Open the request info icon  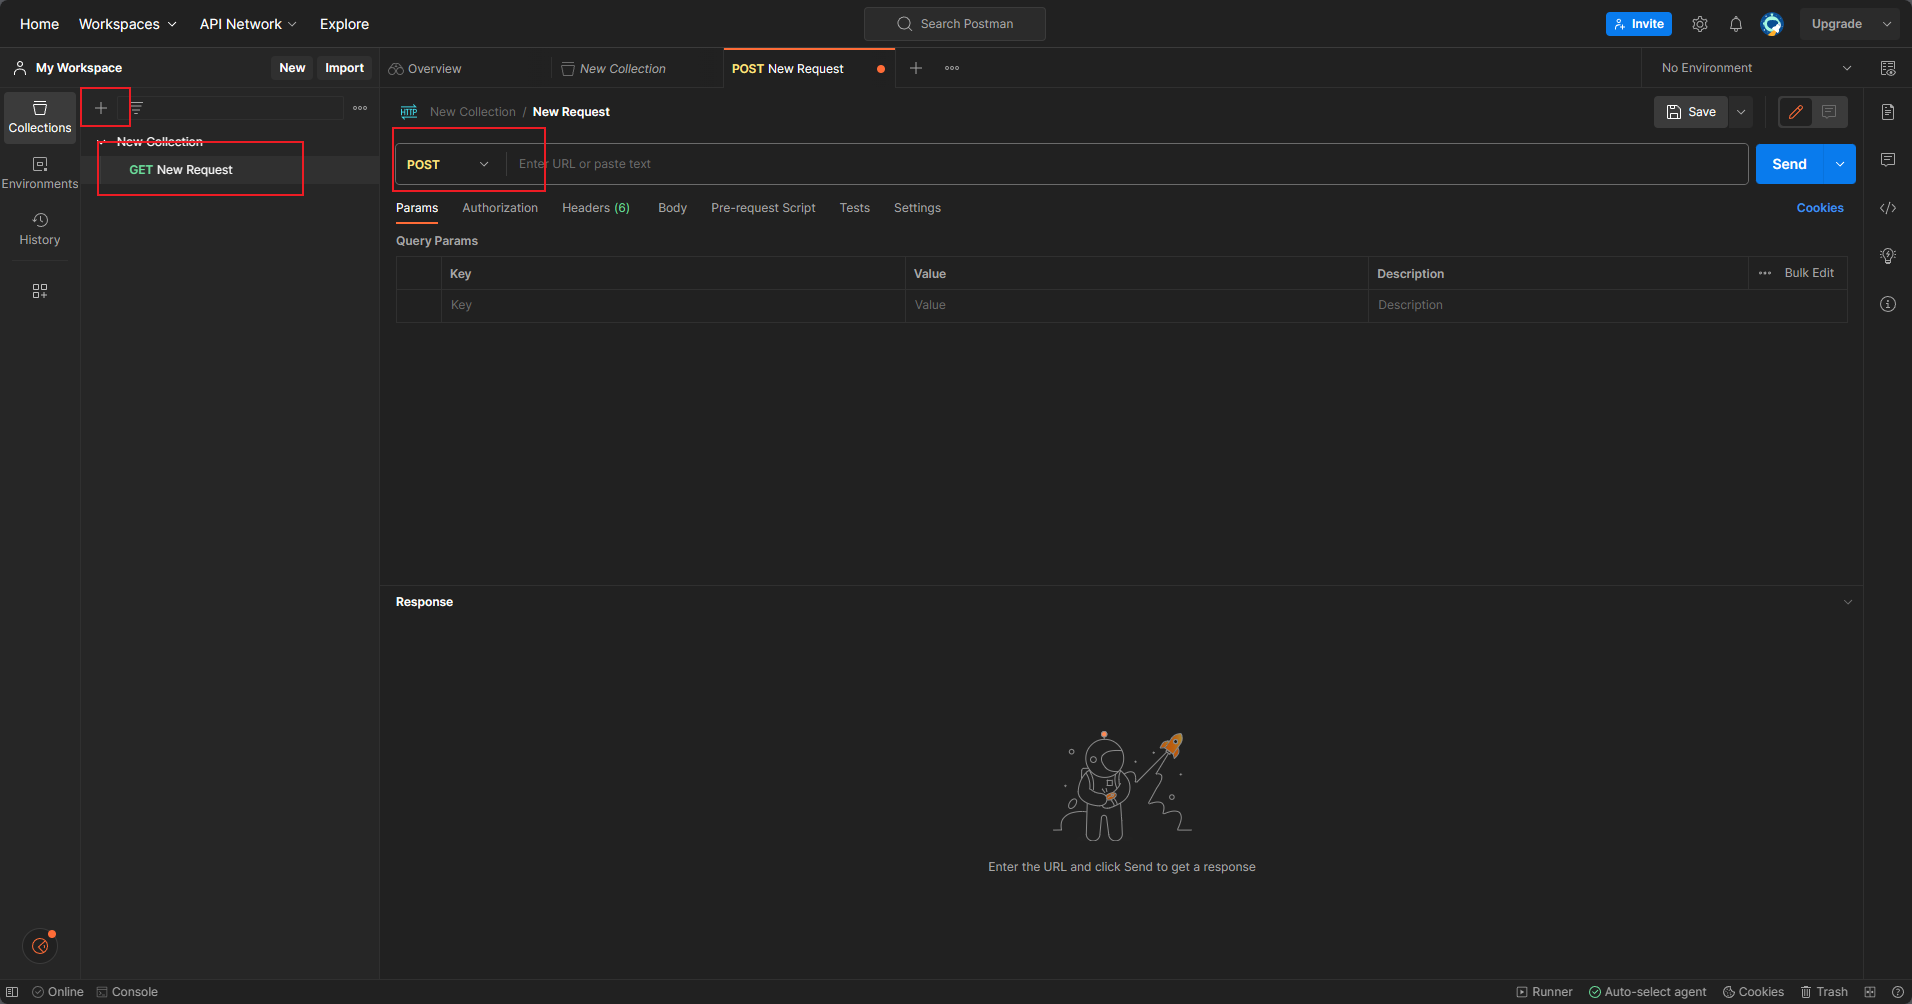point(1888,304)
